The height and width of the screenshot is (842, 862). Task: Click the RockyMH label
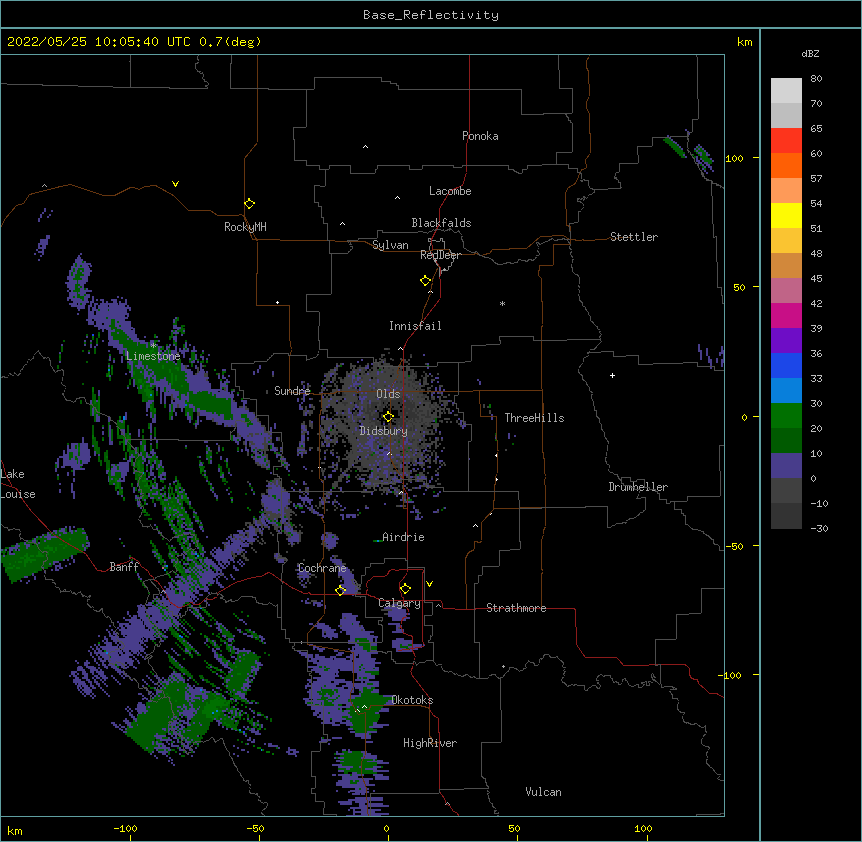[x=245, y=227]
